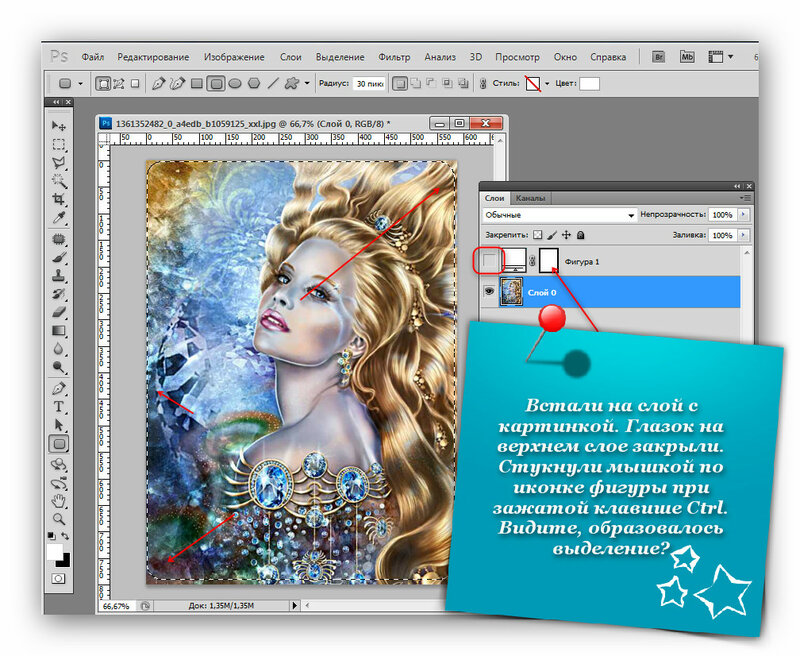Reset default foreground and background colors
This screenshot has width=800, height=656.
point(52,536)
